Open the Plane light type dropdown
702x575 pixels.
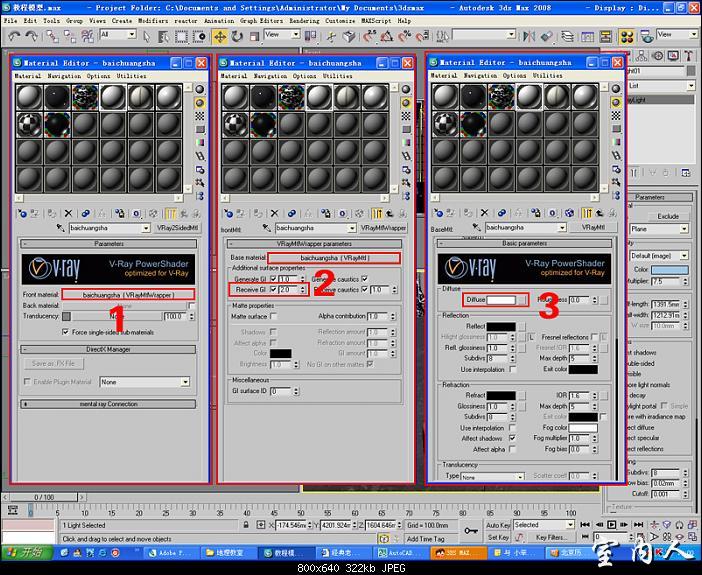[658, 229]
